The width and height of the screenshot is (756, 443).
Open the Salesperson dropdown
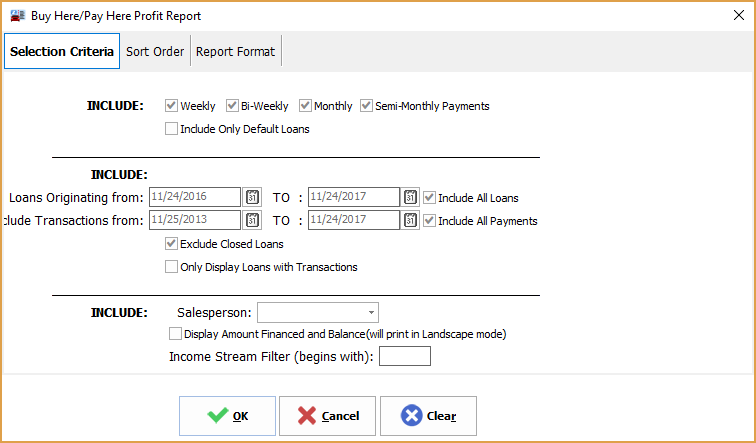tap(371, 312)
